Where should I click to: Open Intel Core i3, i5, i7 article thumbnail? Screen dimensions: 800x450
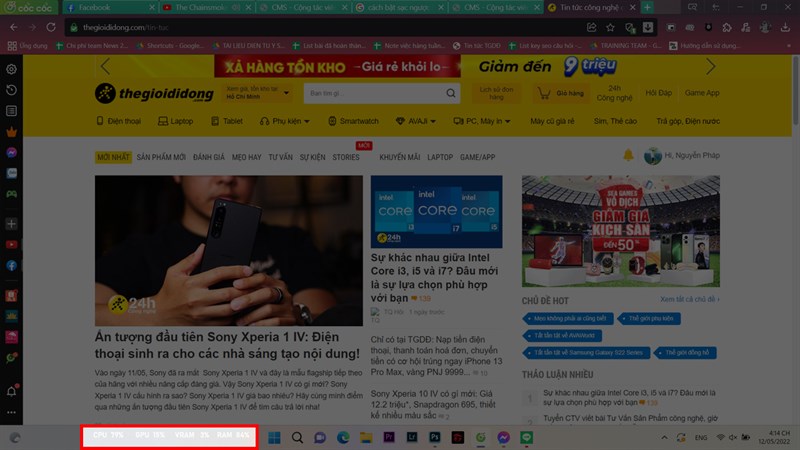tap(436, 212)
